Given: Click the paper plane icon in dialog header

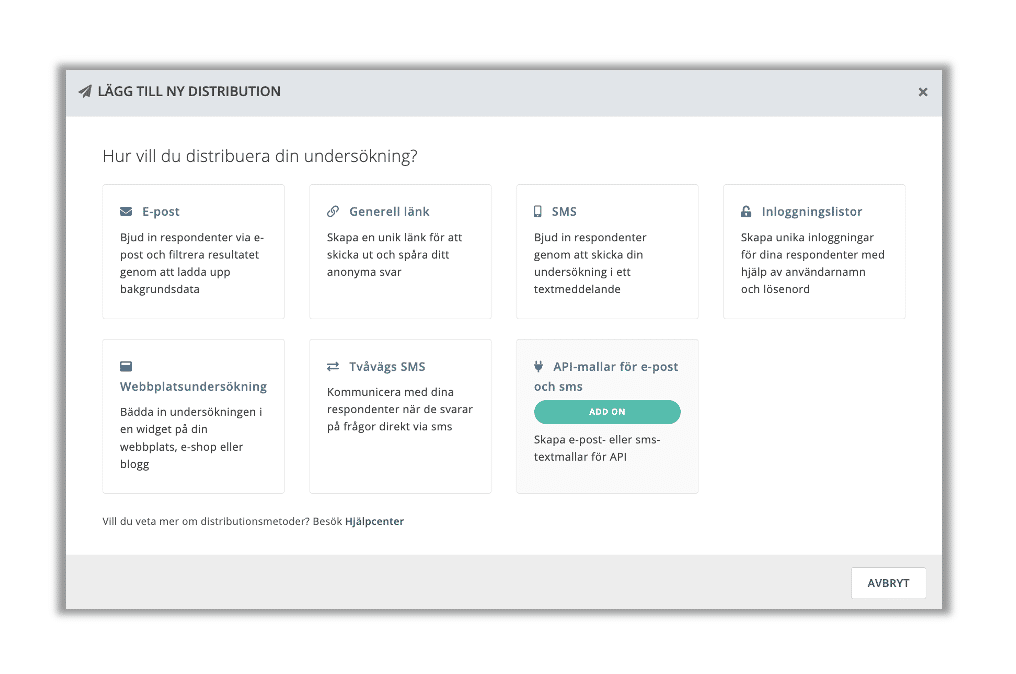Looking at the screenshot, I should click(x=85, y=91).
